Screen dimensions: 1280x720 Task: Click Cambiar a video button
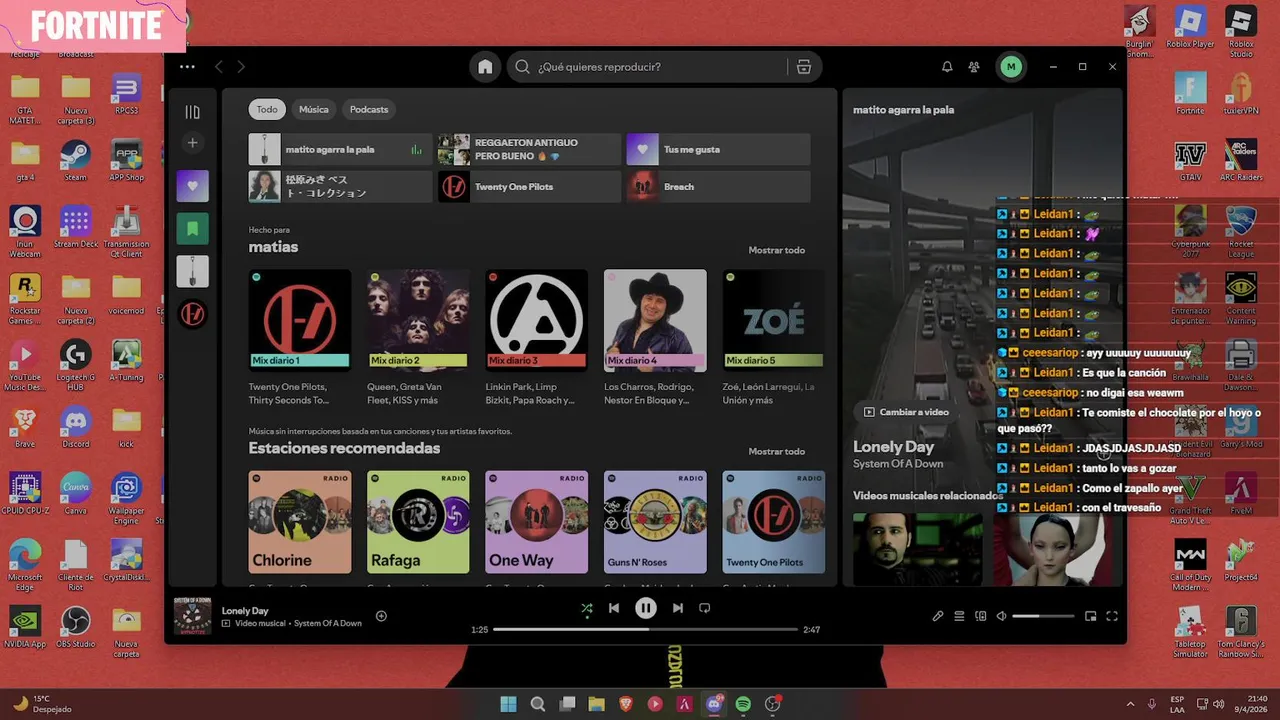(906, 412)
